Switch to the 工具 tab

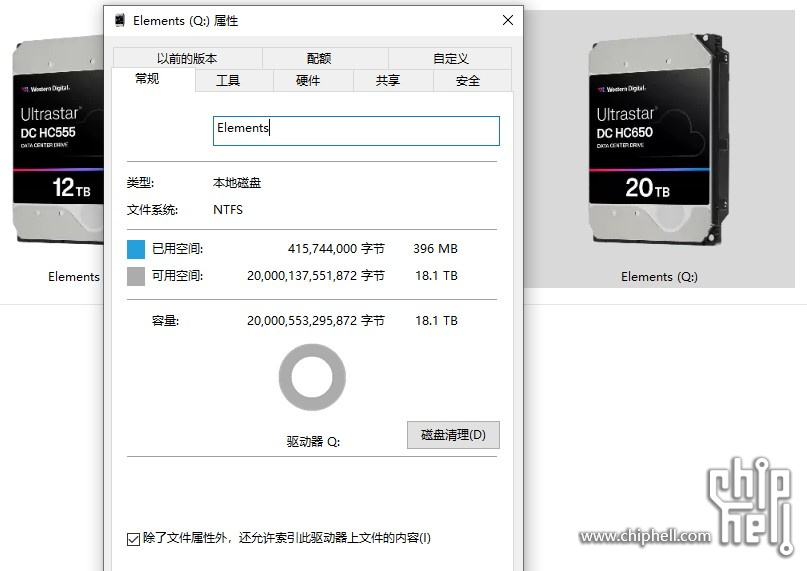(234, 81)
